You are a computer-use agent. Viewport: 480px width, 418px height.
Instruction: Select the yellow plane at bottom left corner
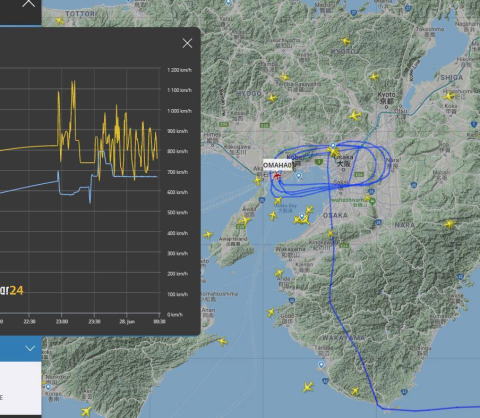(x=85, y=411)
